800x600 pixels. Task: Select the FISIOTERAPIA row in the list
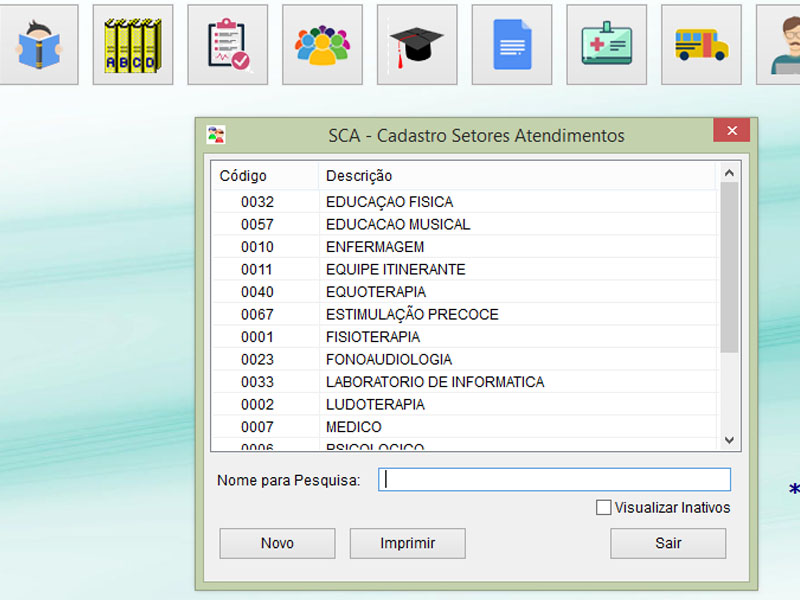click(x=373, y=337)
